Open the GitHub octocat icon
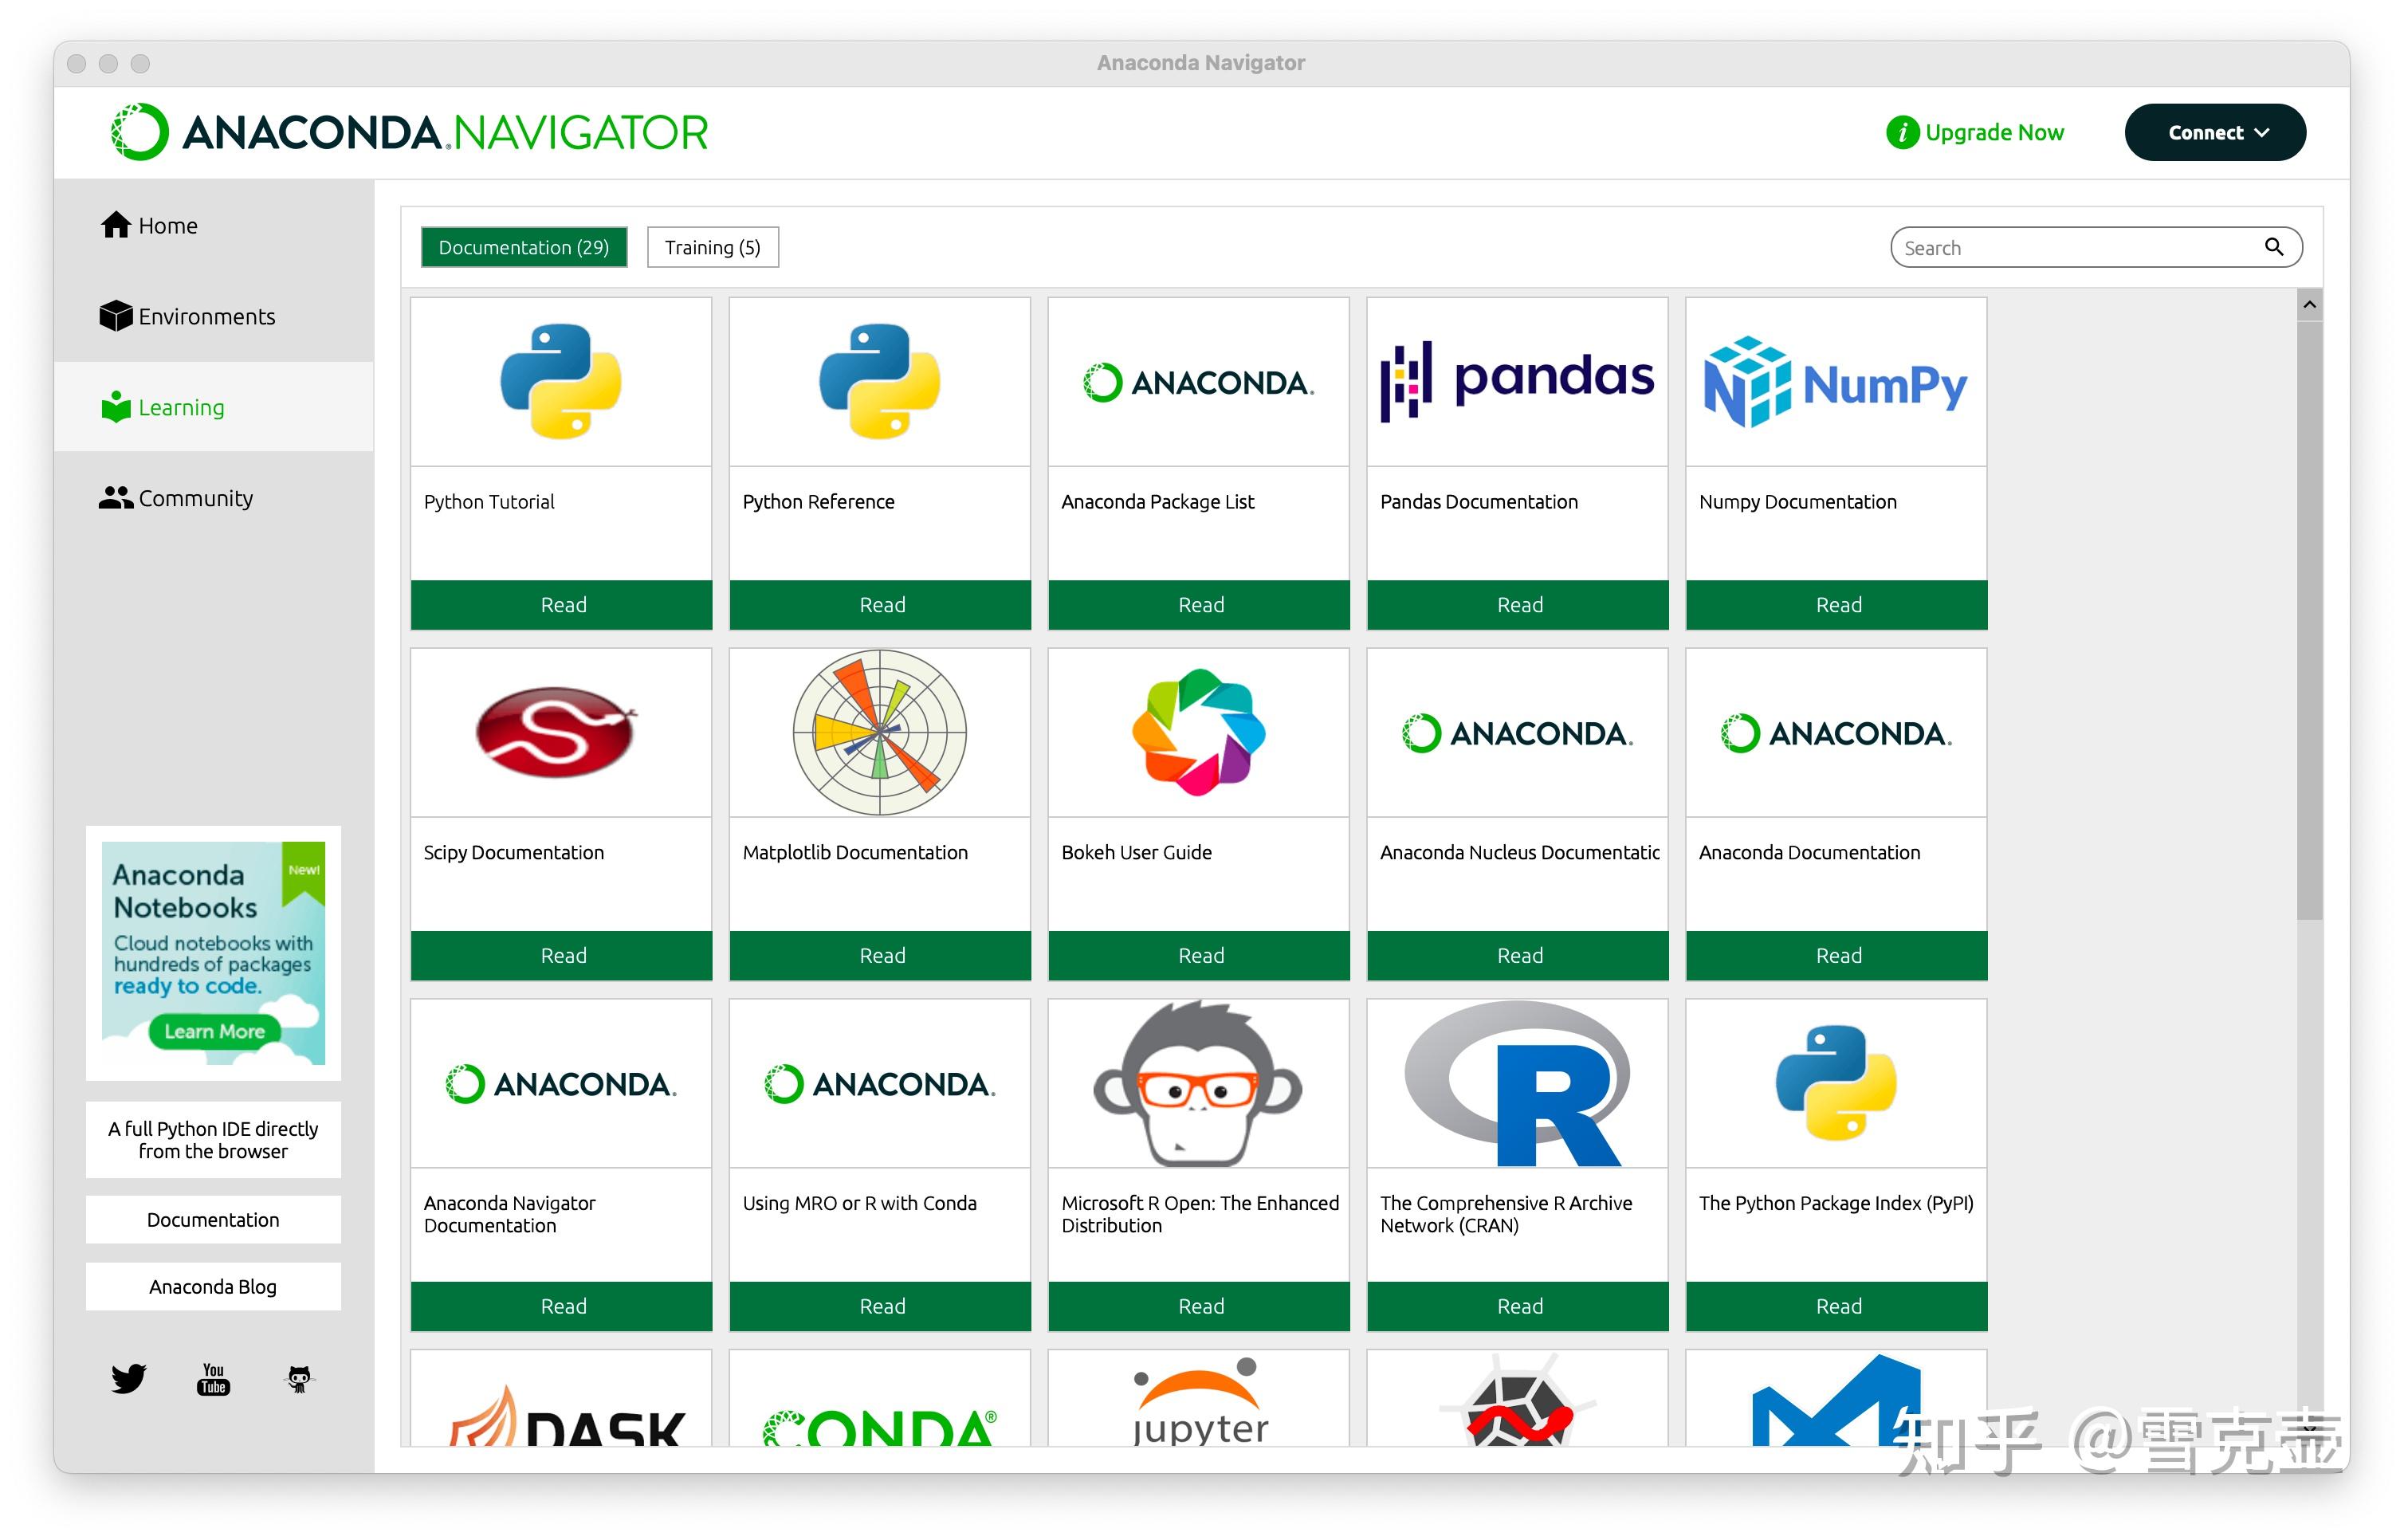The height and width of the screenshot is (1540, 2404). point(299,1379)
